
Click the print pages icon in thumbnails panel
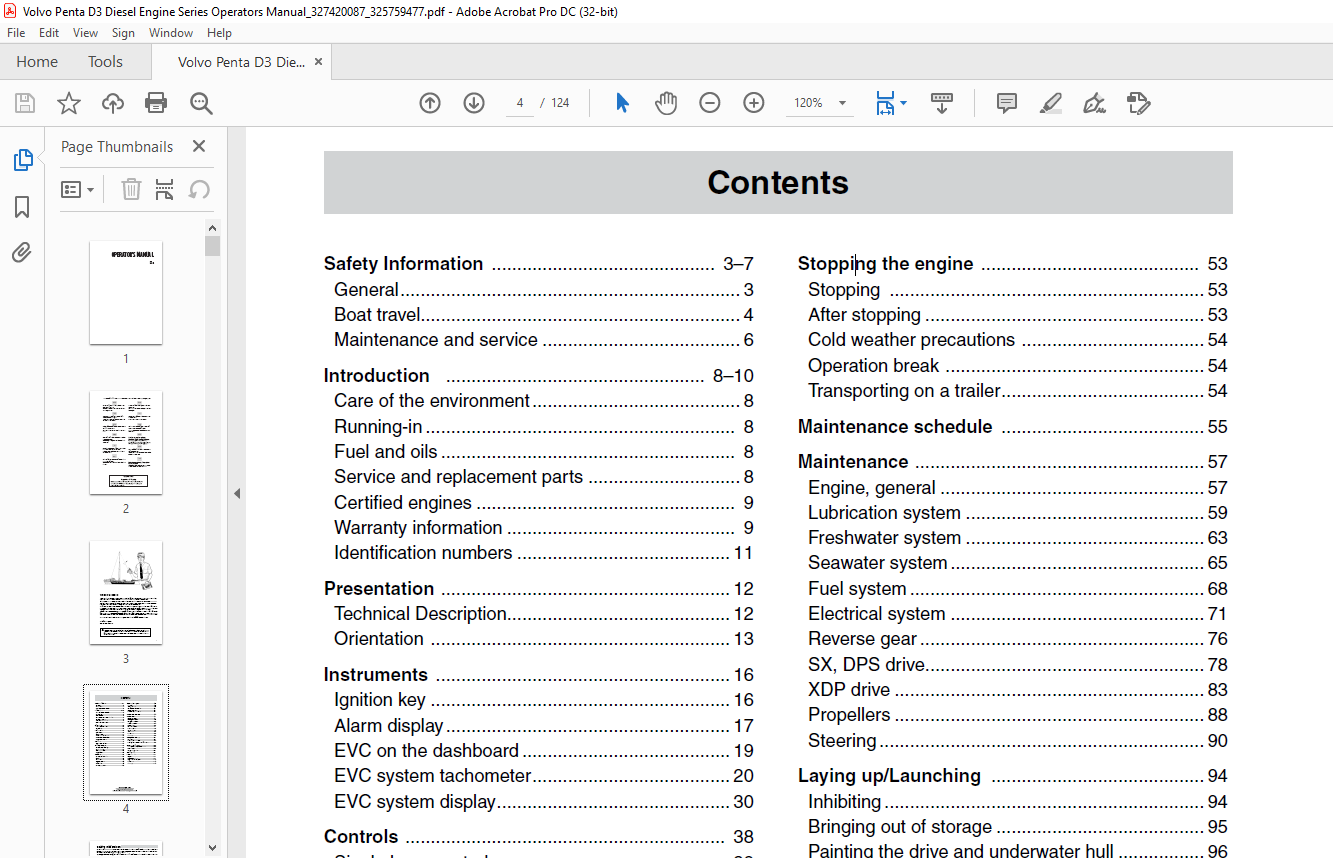click(x=165, y=189)
